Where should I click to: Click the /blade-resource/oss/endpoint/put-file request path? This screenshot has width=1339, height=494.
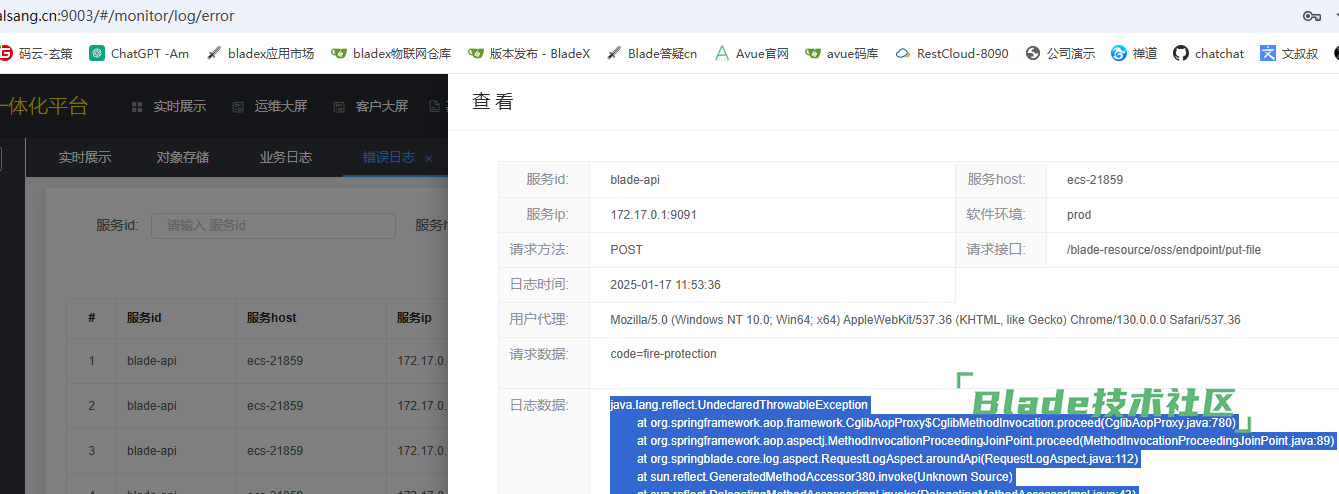click(x=1164, y=250)
